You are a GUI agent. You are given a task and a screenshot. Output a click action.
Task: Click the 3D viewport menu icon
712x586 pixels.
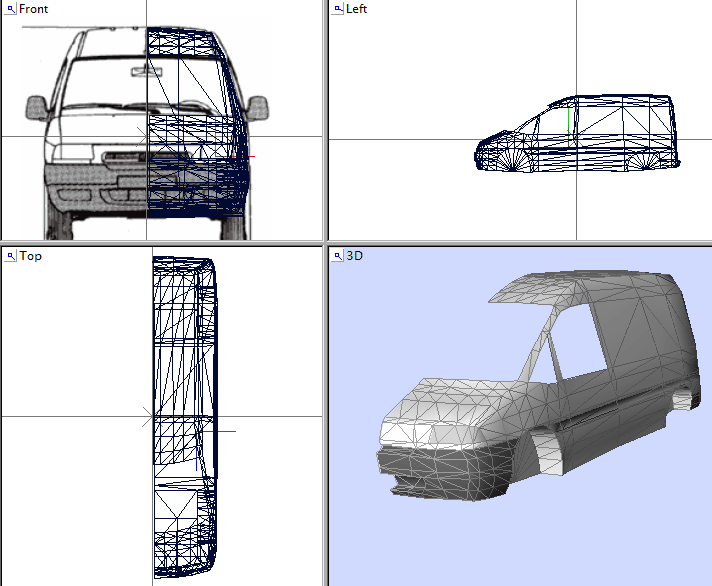point(337,256)
